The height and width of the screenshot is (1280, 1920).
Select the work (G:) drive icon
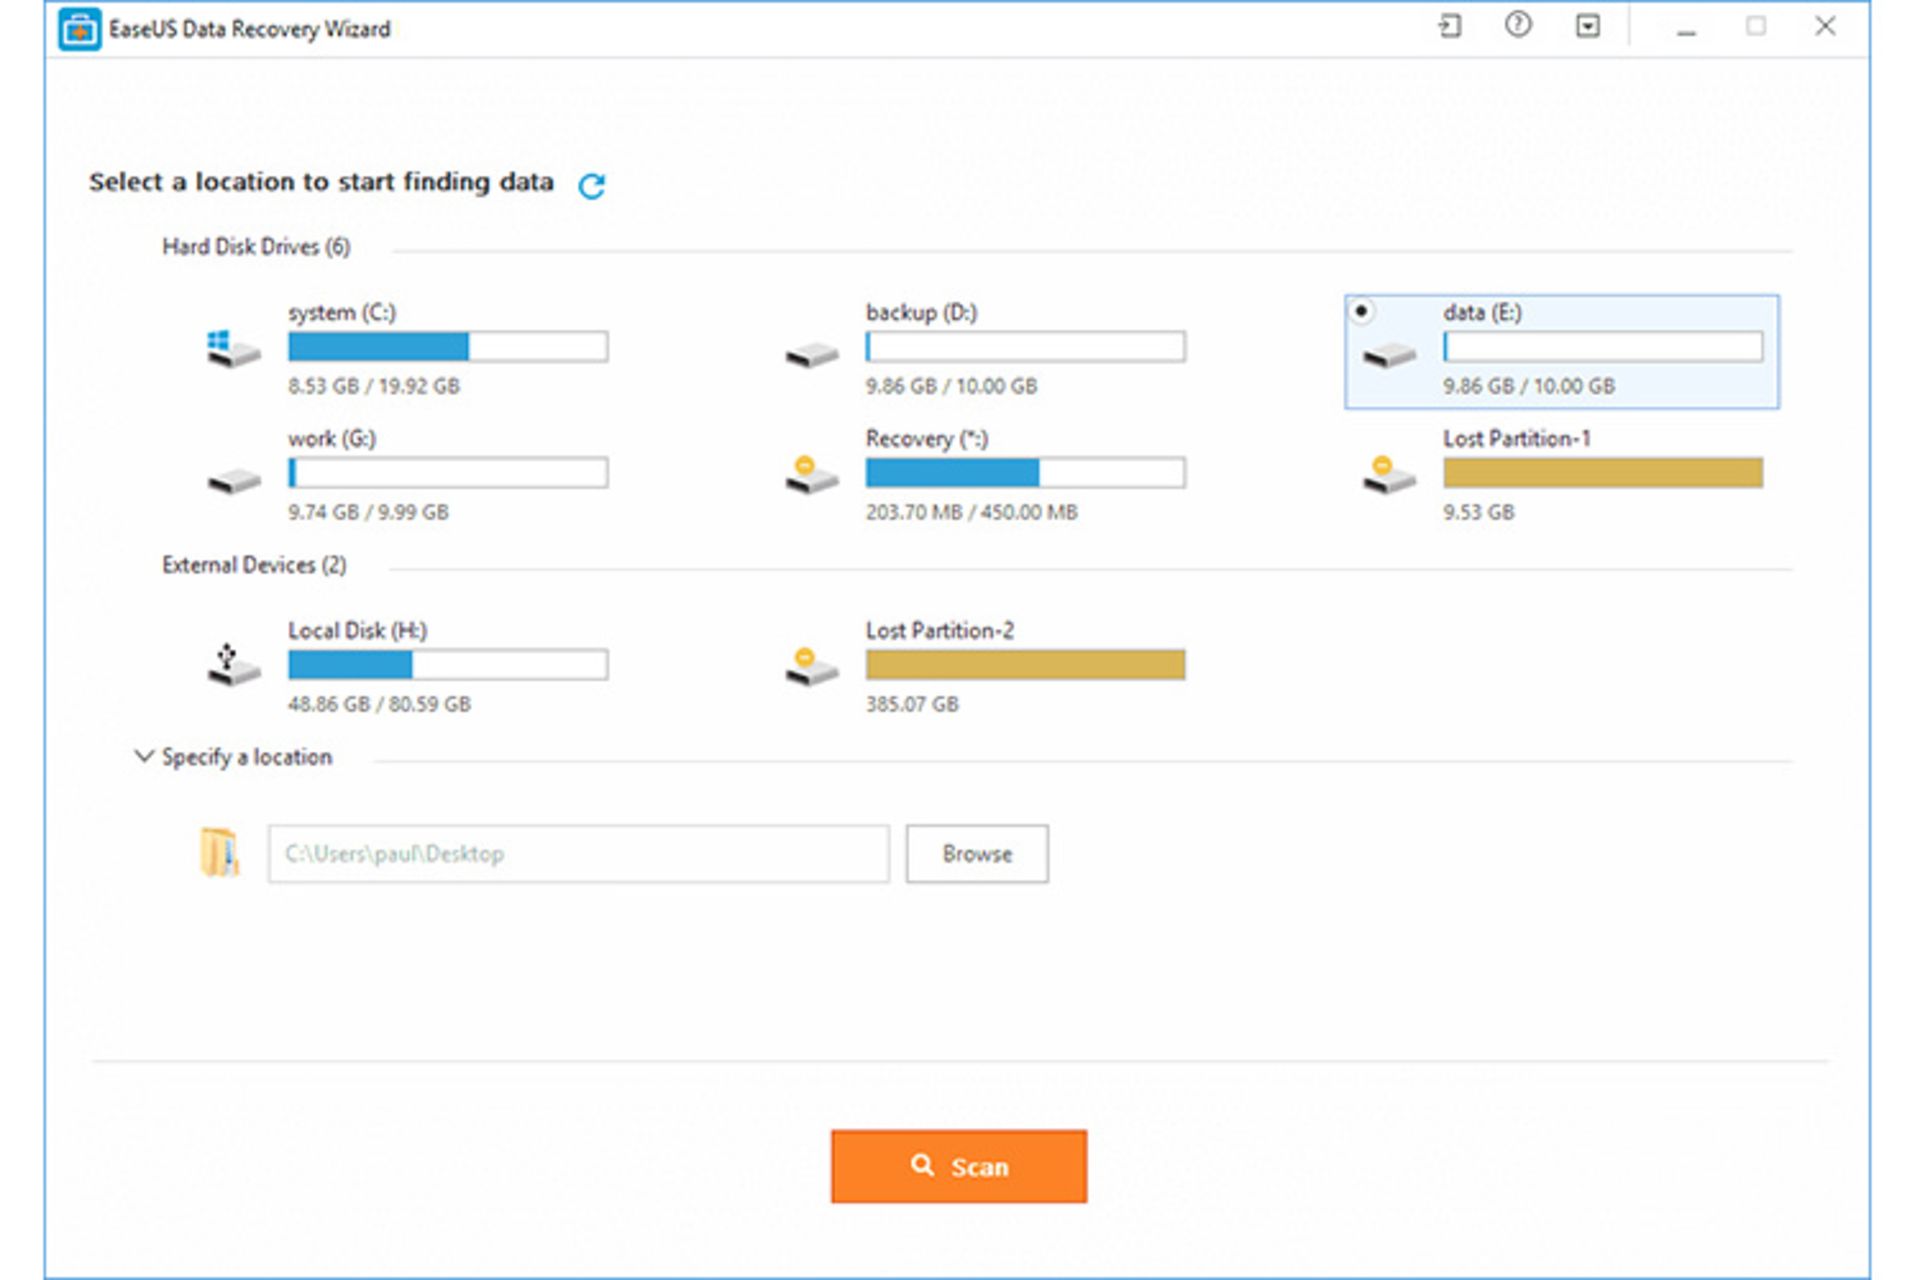(233, 481)
